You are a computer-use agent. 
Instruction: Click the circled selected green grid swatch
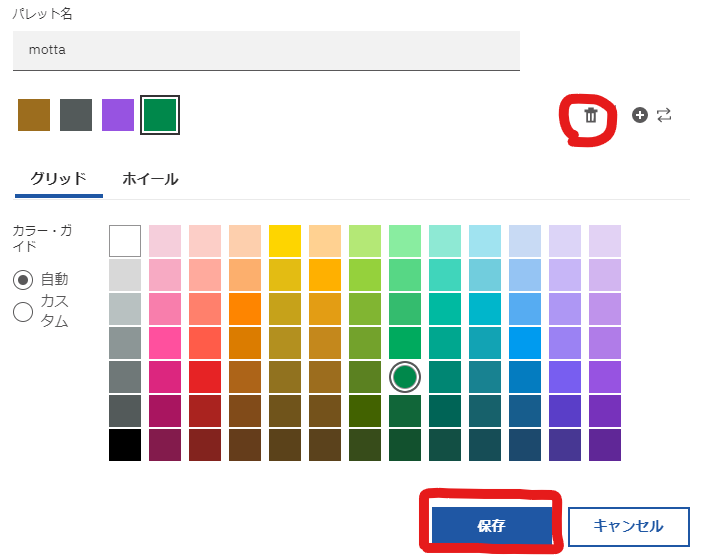point(405,377)
